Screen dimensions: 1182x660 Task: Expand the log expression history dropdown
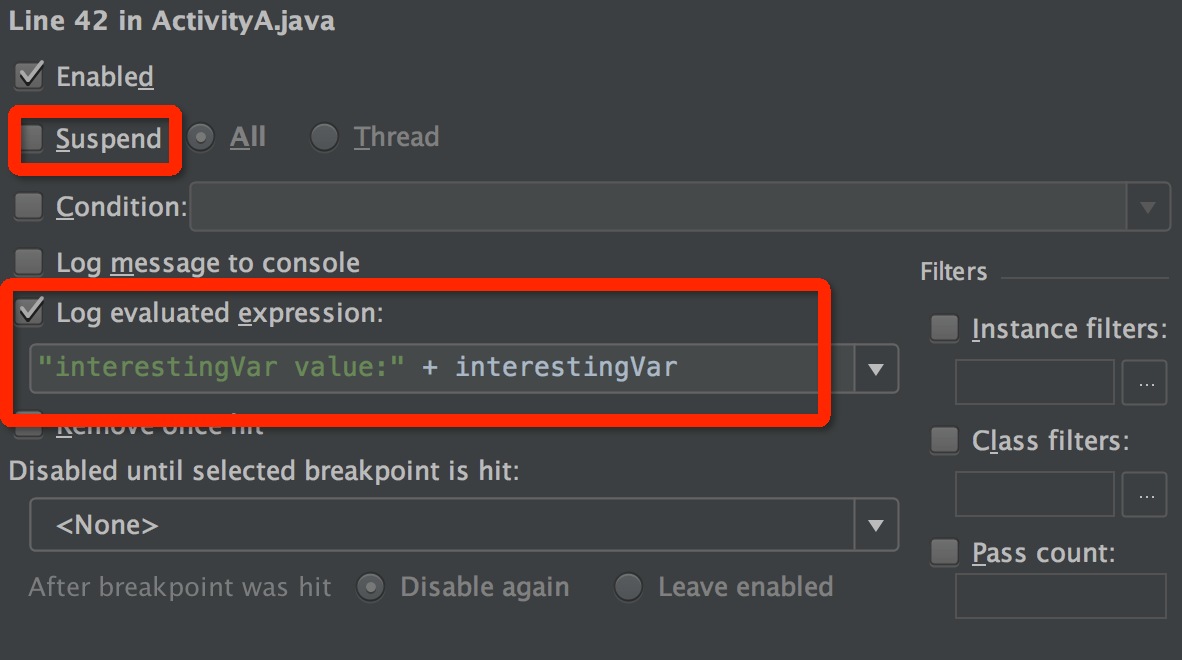click(876, 369)
